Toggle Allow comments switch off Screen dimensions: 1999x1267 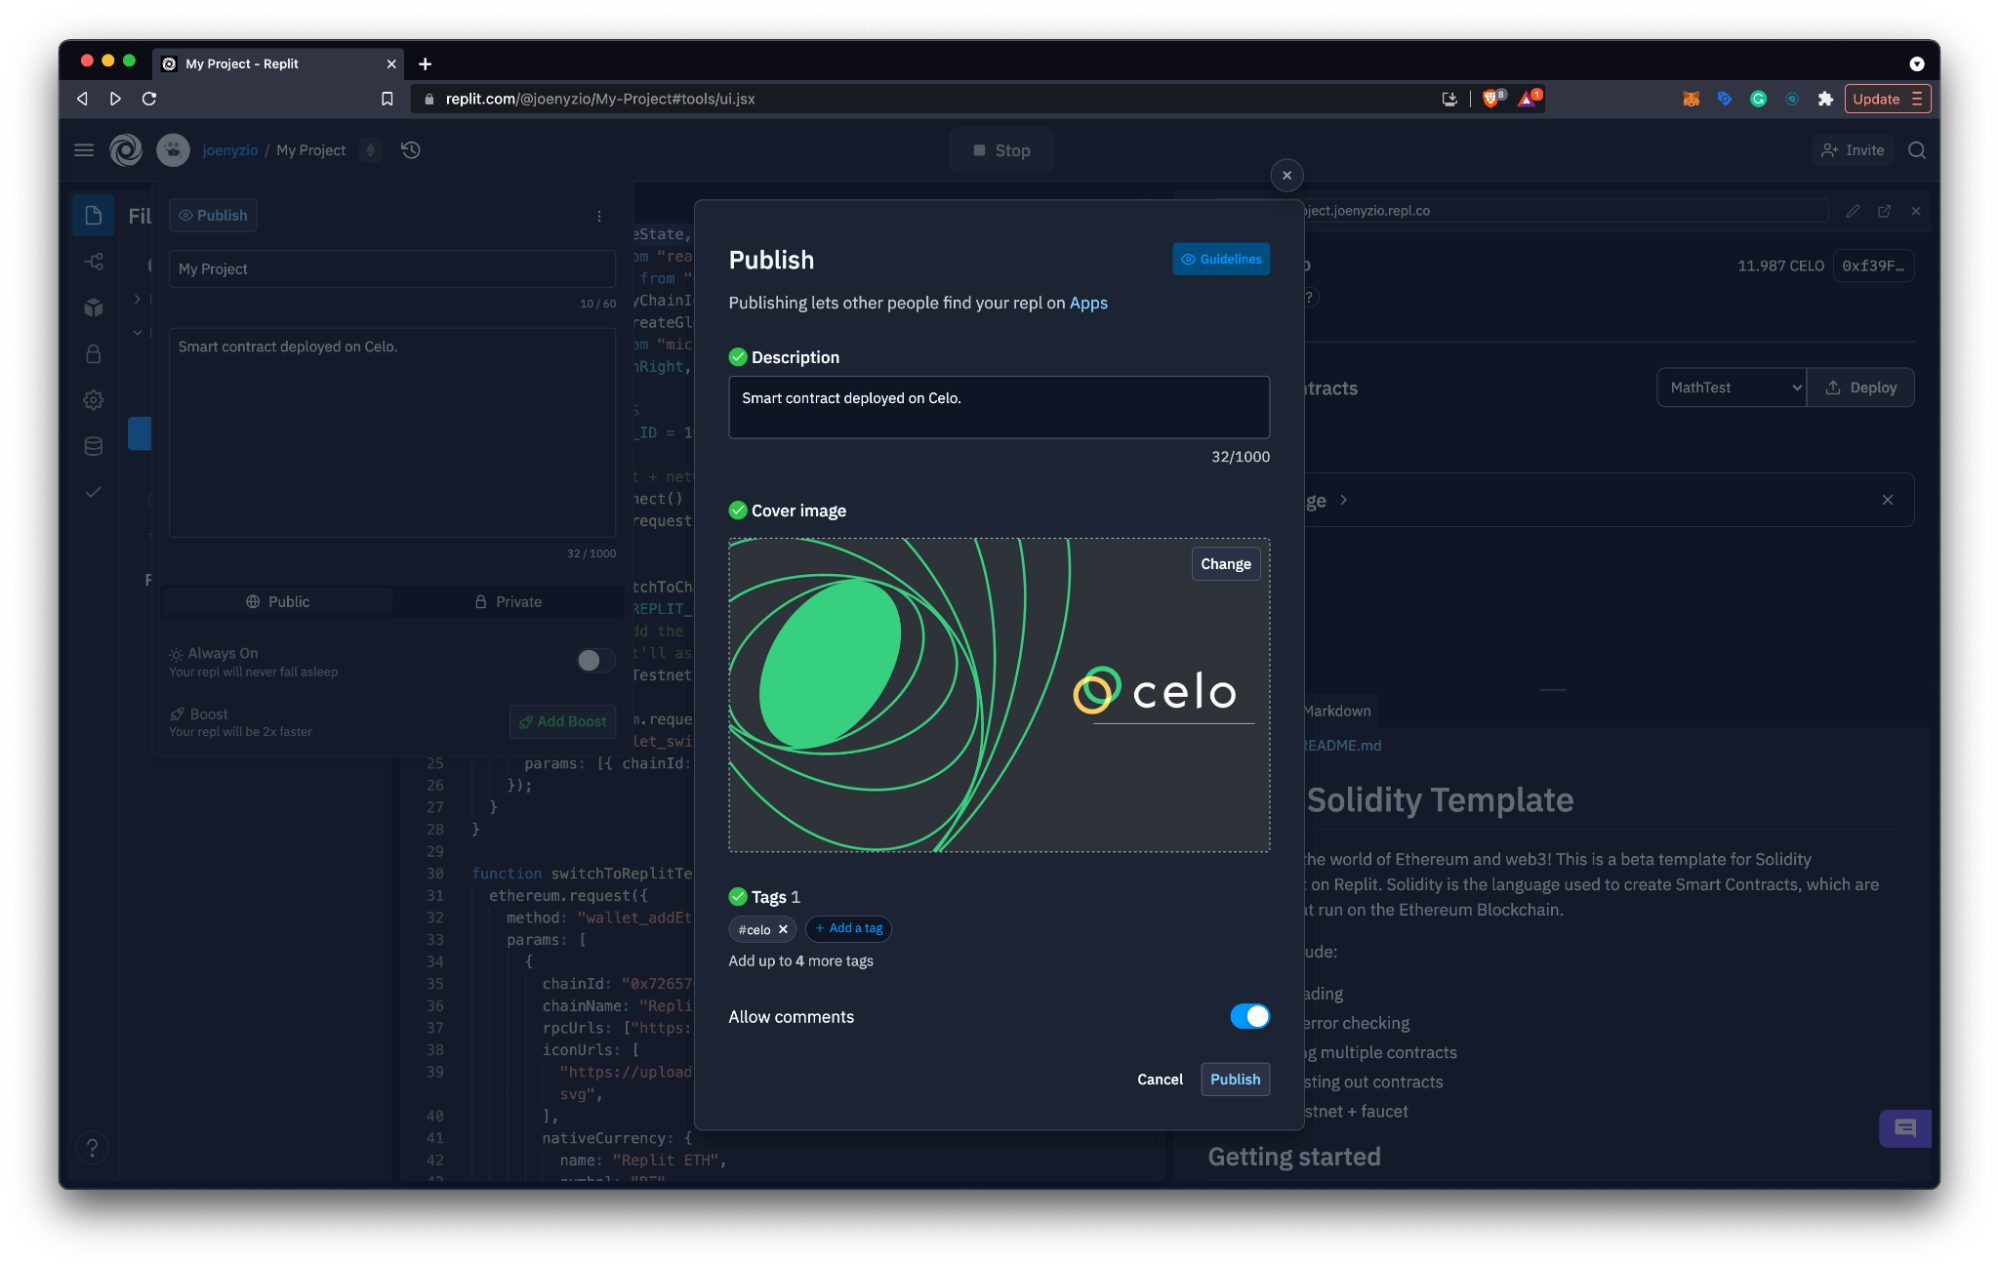[1249, 1016]
